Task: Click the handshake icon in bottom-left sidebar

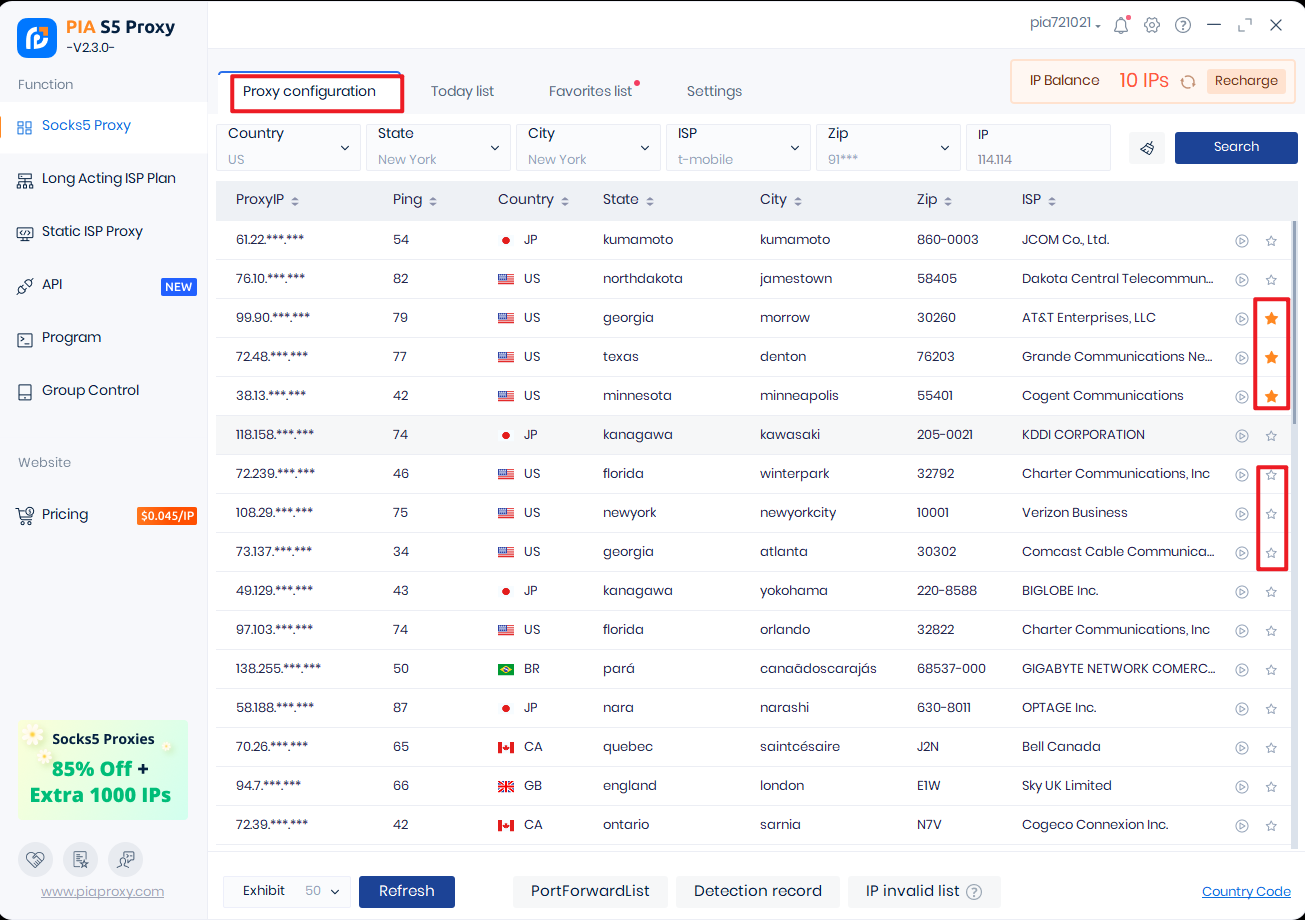Action: [35, 859]
